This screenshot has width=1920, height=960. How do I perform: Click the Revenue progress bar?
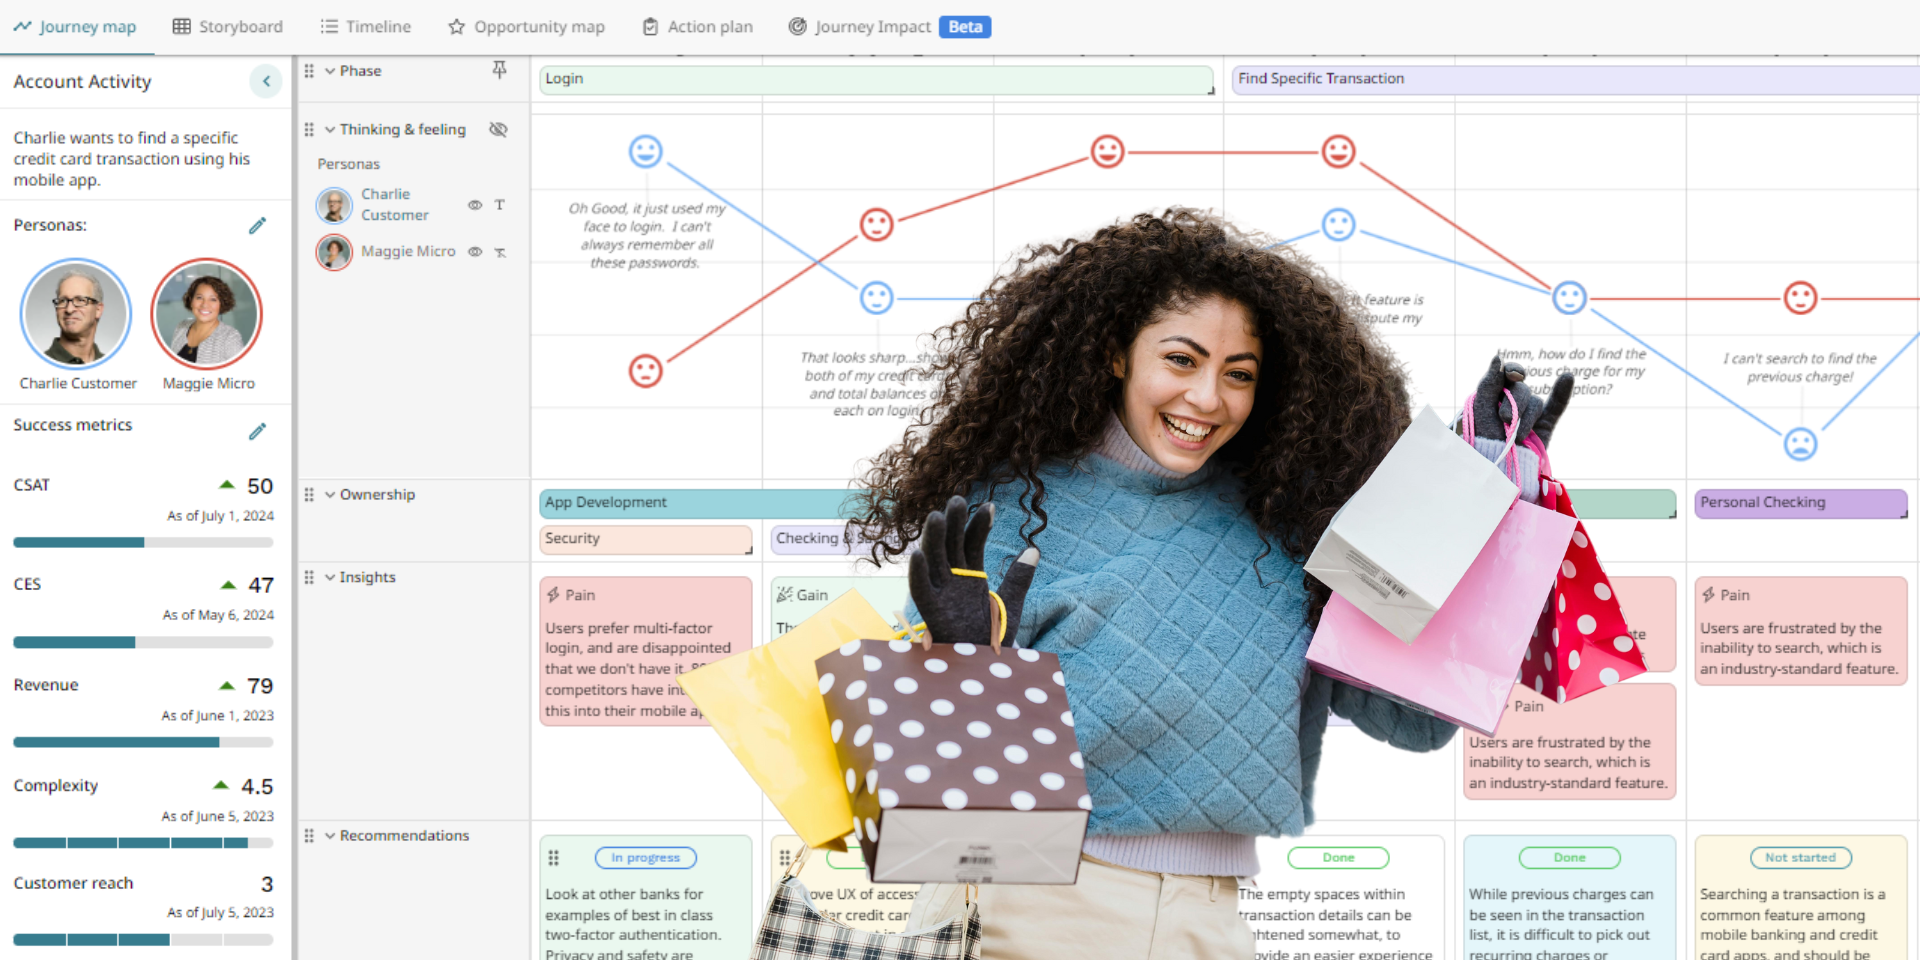(143, 743)
